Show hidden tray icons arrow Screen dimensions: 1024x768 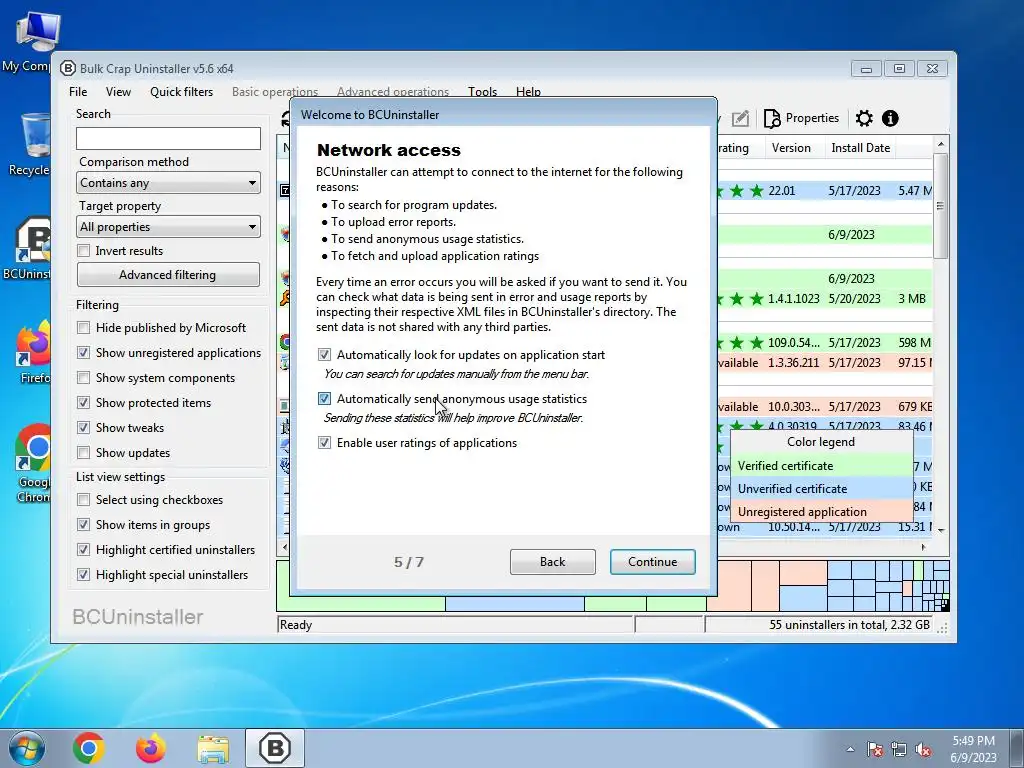click(850, 750)
